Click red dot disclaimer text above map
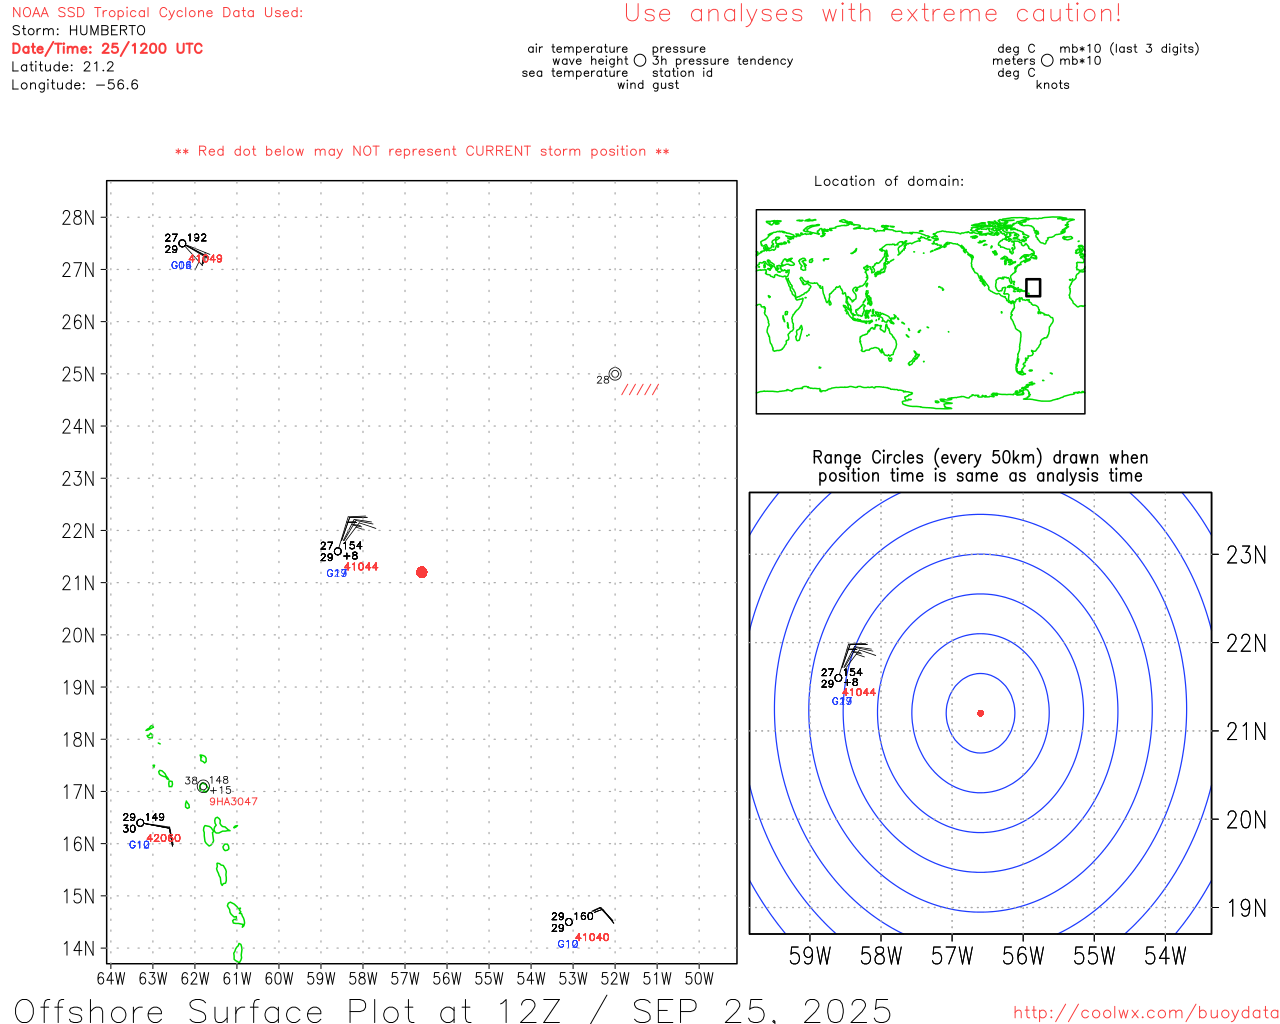This screenshot has width=1280, height=1024. click(422, 151)
